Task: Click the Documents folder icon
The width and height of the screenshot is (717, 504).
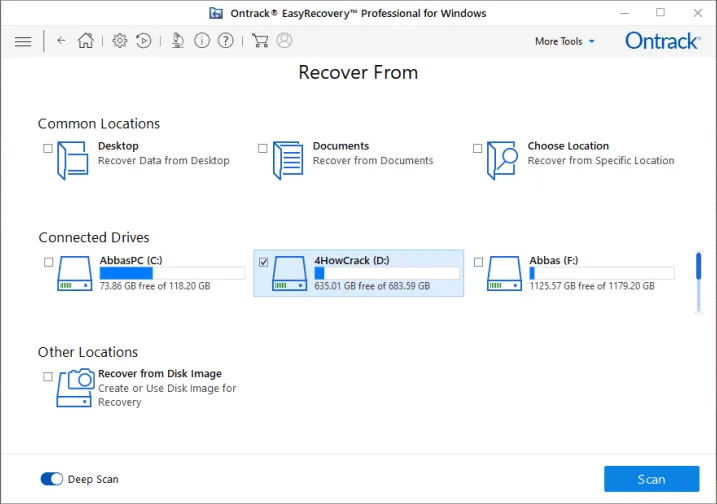Action: pyautogui.click(x=288, y=160)
